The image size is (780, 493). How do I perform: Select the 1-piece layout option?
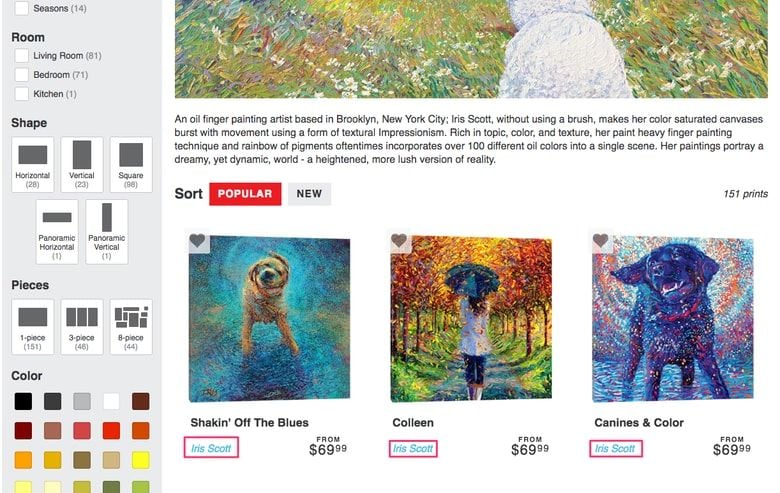[x=32, y=327]
